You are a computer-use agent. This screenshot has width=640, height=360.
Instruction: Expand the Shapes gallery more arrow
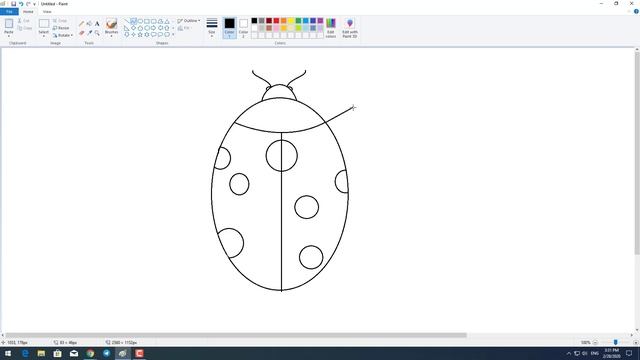point(173,34)
